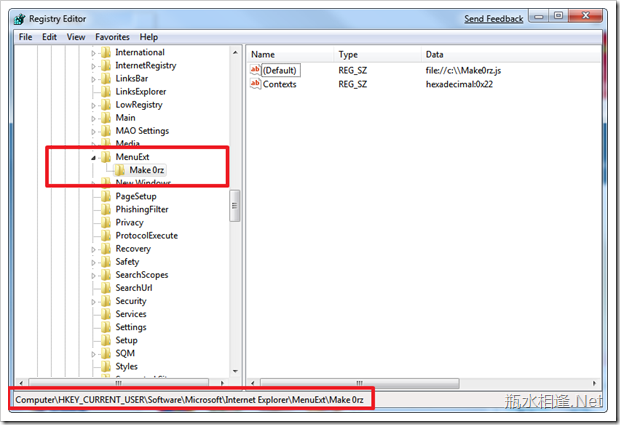Image resolution: width=620 pixels, height=425 pixels.
Task: Expand the LinksBar tree node
Action: (94, 79)
